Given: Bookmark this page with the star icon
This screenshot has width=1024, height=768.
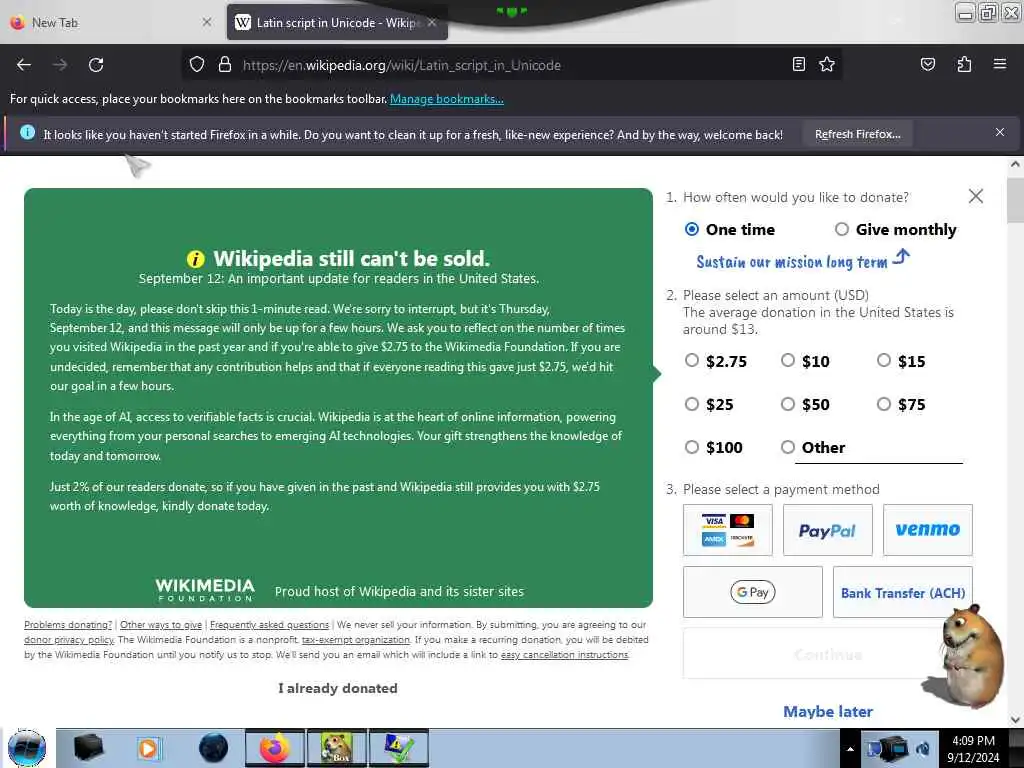Looking at the screenshot, I should 827,64.
